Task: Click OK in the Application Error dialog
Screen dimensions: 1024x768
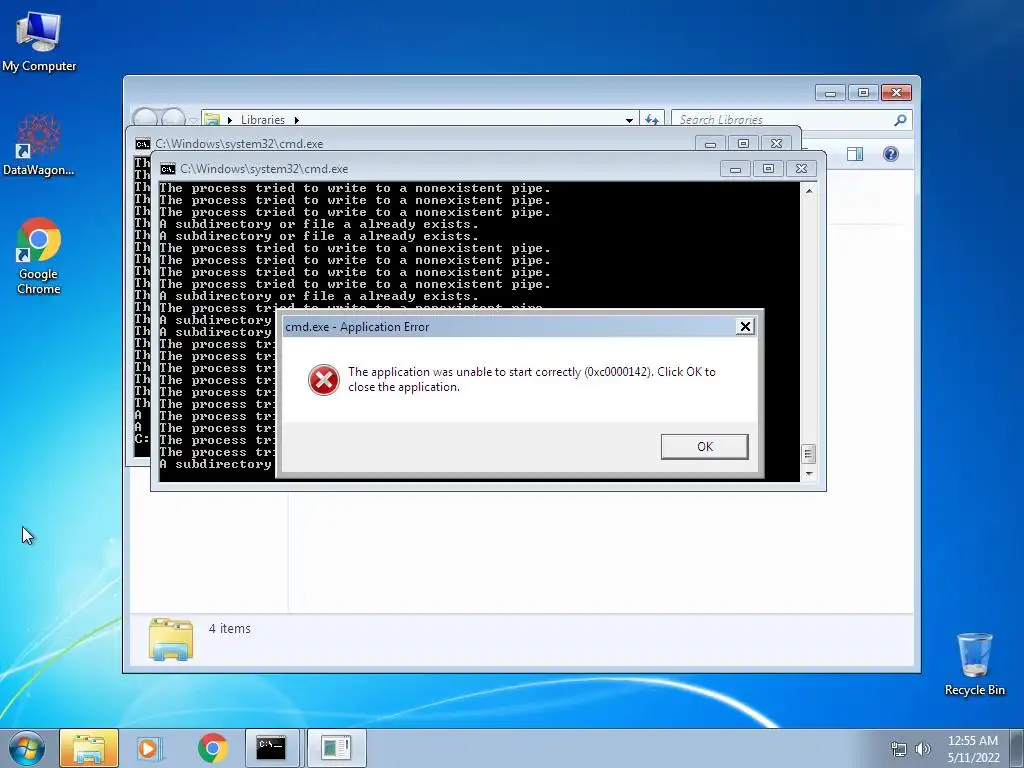Action: pyautogui.click(x=704, y=447)
